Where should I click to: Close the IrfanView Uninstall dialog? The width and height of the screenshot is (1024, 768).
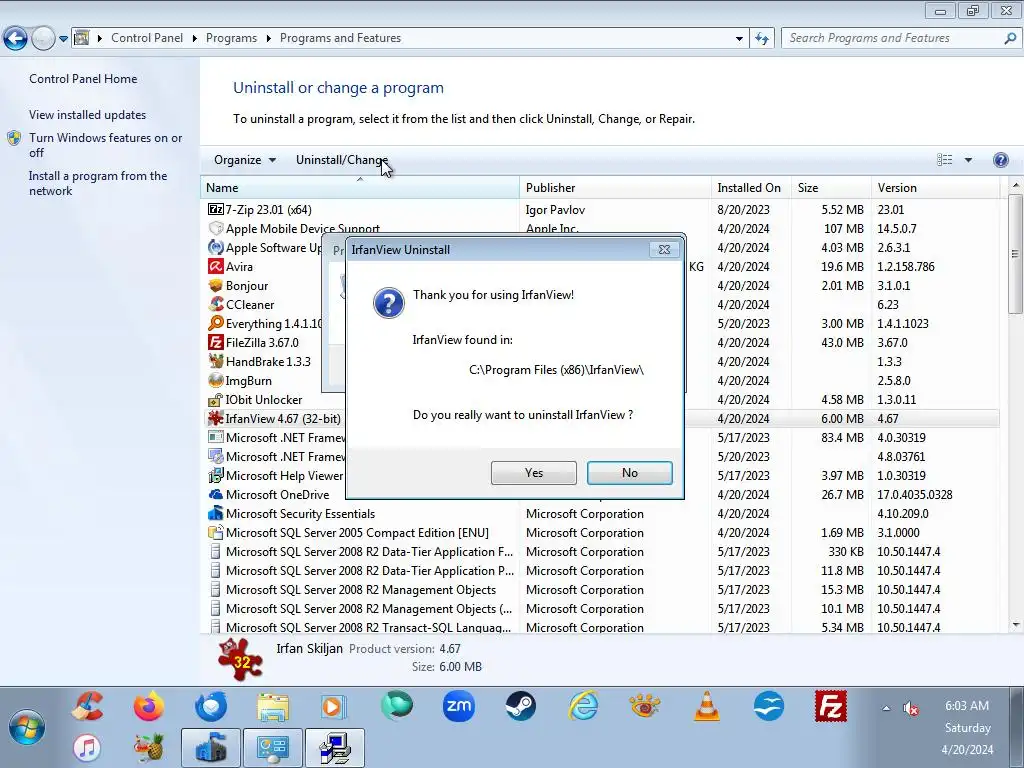[x=664, y=249]
